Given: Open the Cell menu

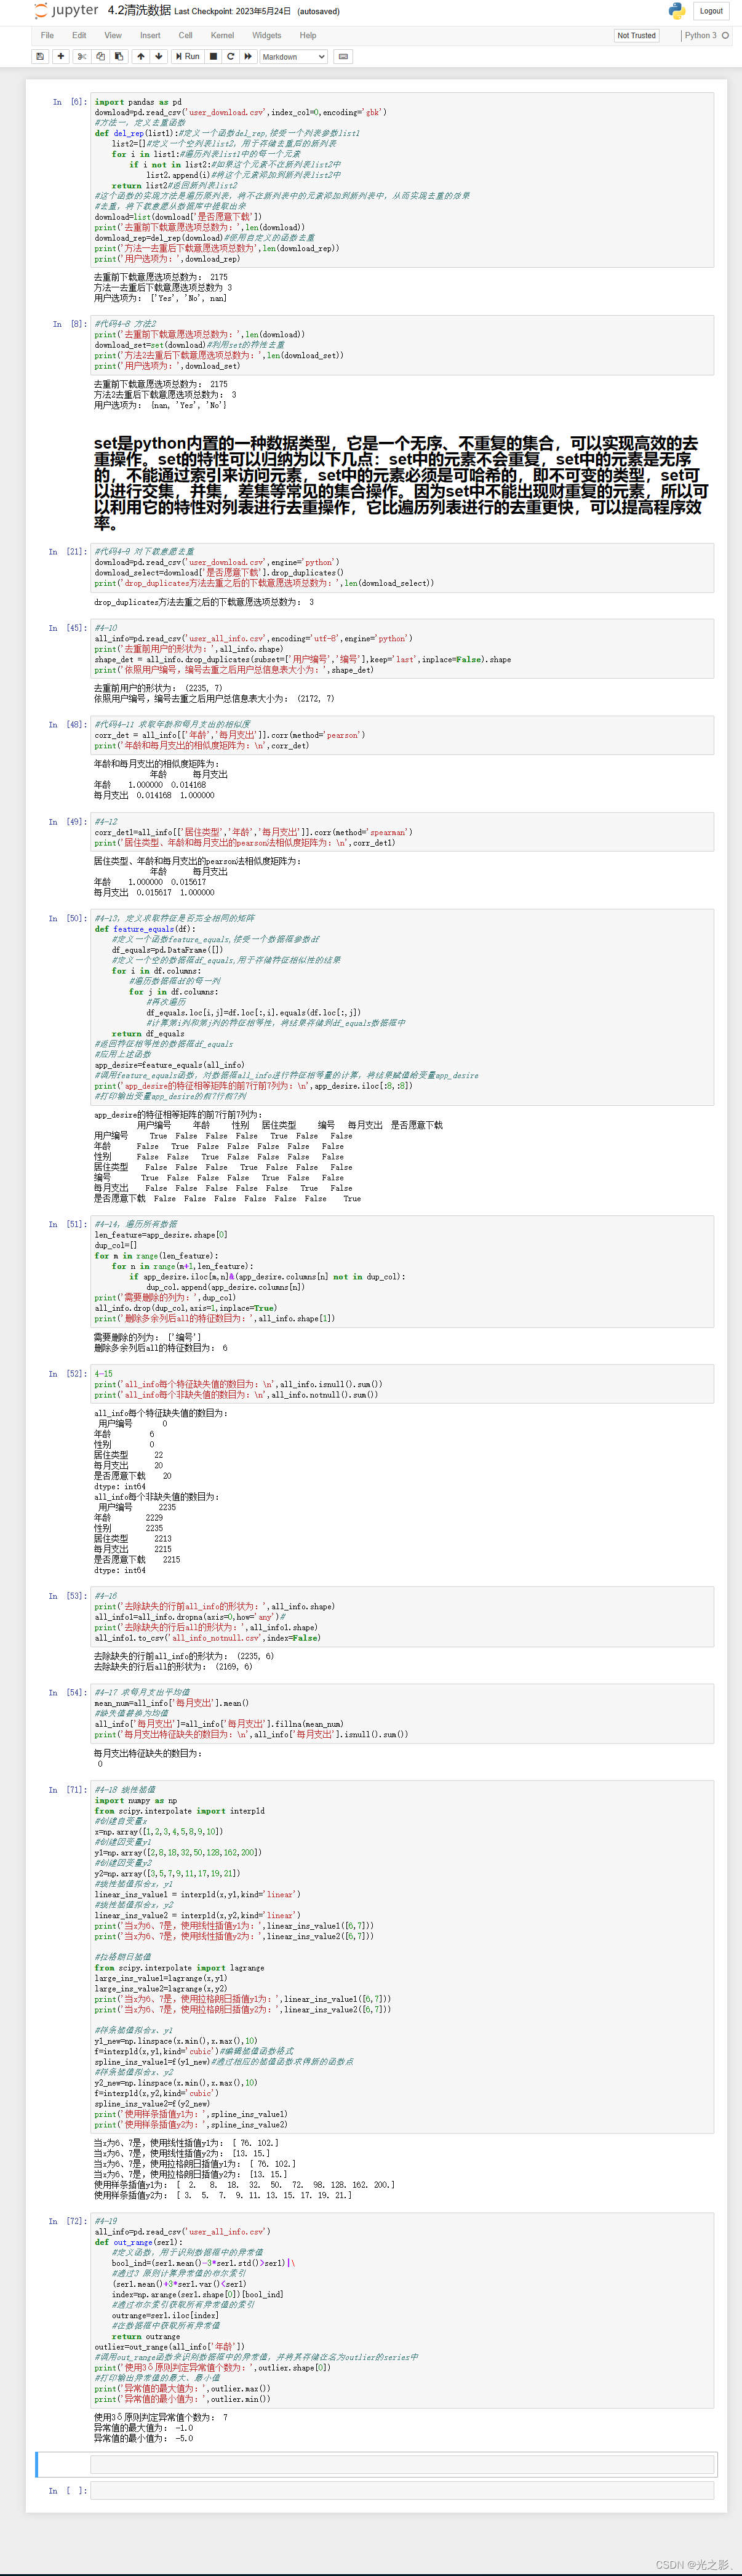Looking at the screenshot, I should point(186,35).
